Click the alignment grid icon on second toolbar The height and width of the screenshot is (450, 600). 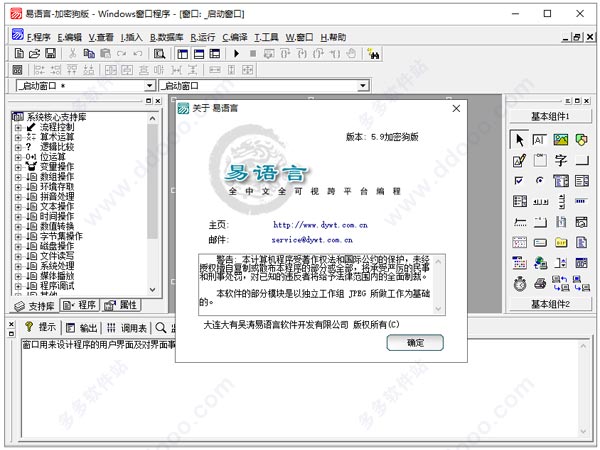pos(18,70)
